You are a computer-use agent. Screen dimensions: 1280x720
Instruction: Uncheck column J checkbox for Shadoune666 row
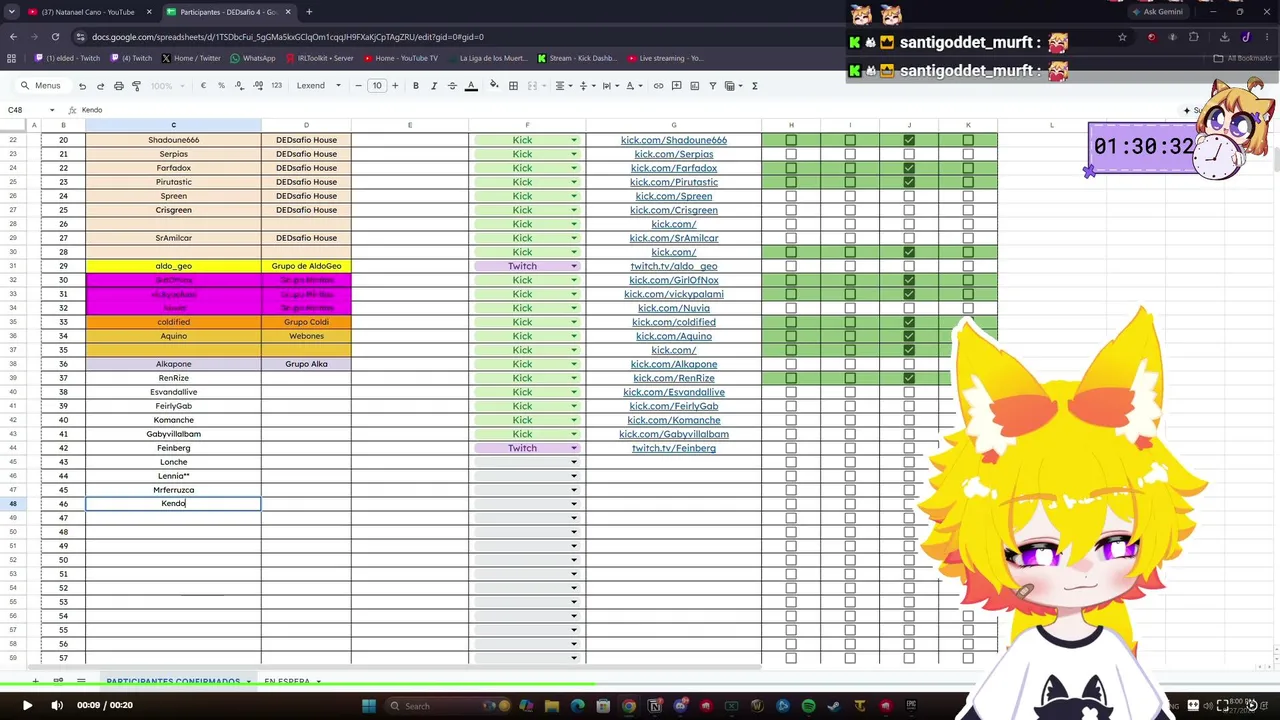909,140
